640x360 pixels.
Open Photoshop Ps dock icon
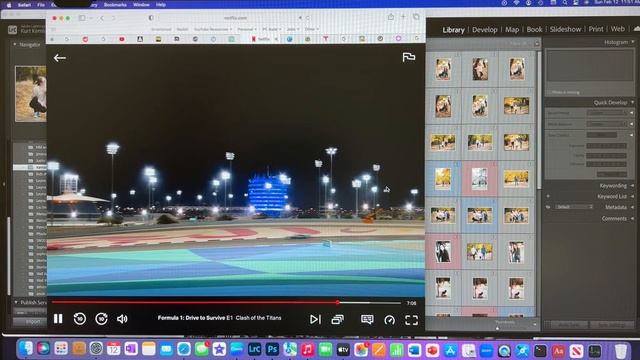click(x=272, y=349)
